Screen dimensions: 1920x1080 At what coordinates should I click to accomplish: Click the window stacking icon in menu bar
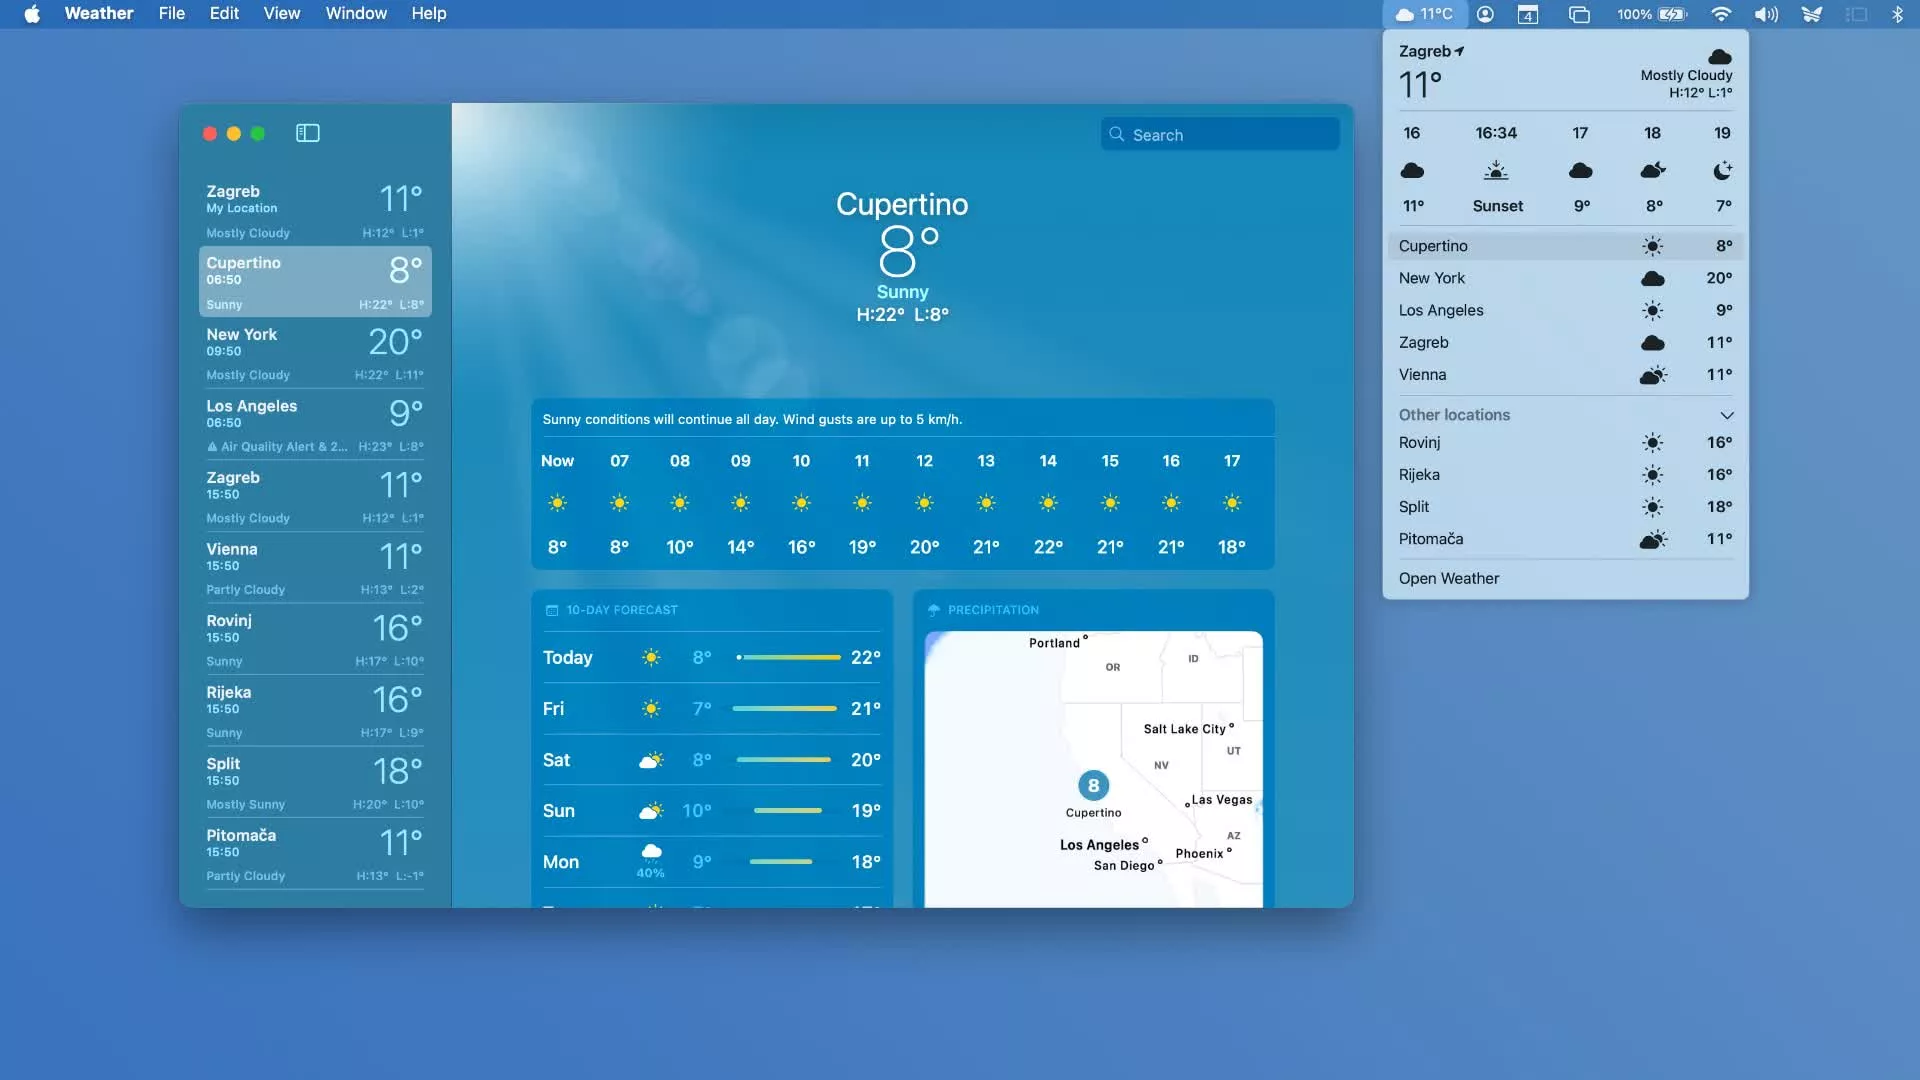(1579, 14)
